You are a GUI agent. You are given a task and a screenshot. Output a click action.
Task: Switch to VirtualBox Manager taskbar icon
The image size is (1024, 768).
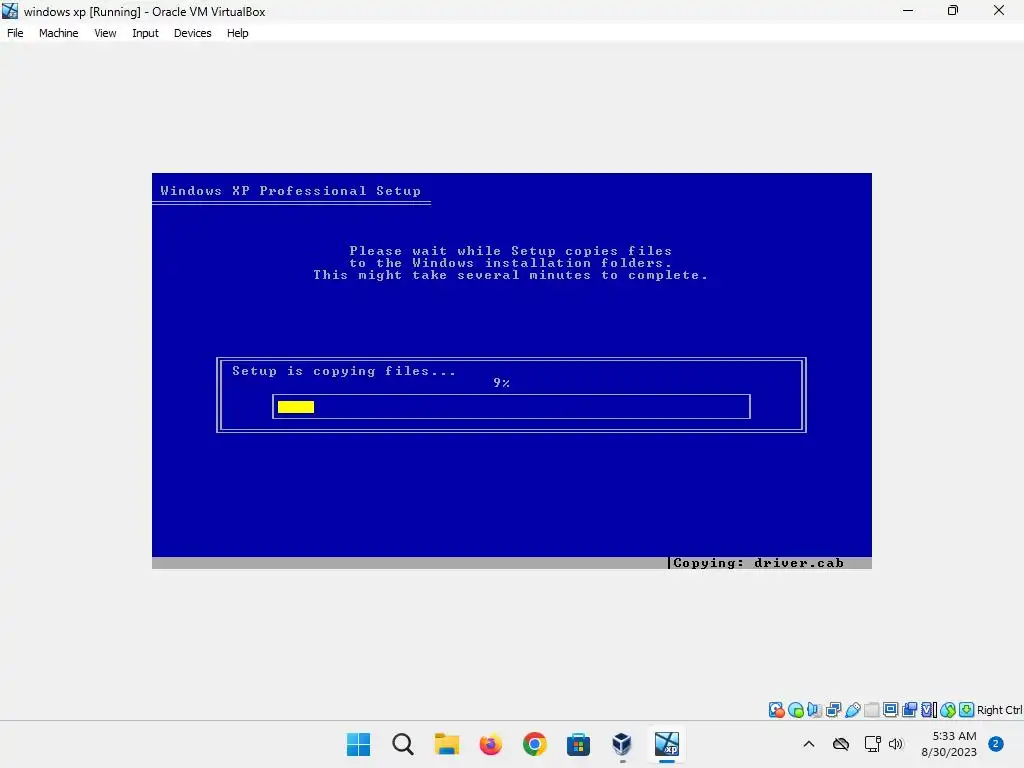click(x=622, y=744)
